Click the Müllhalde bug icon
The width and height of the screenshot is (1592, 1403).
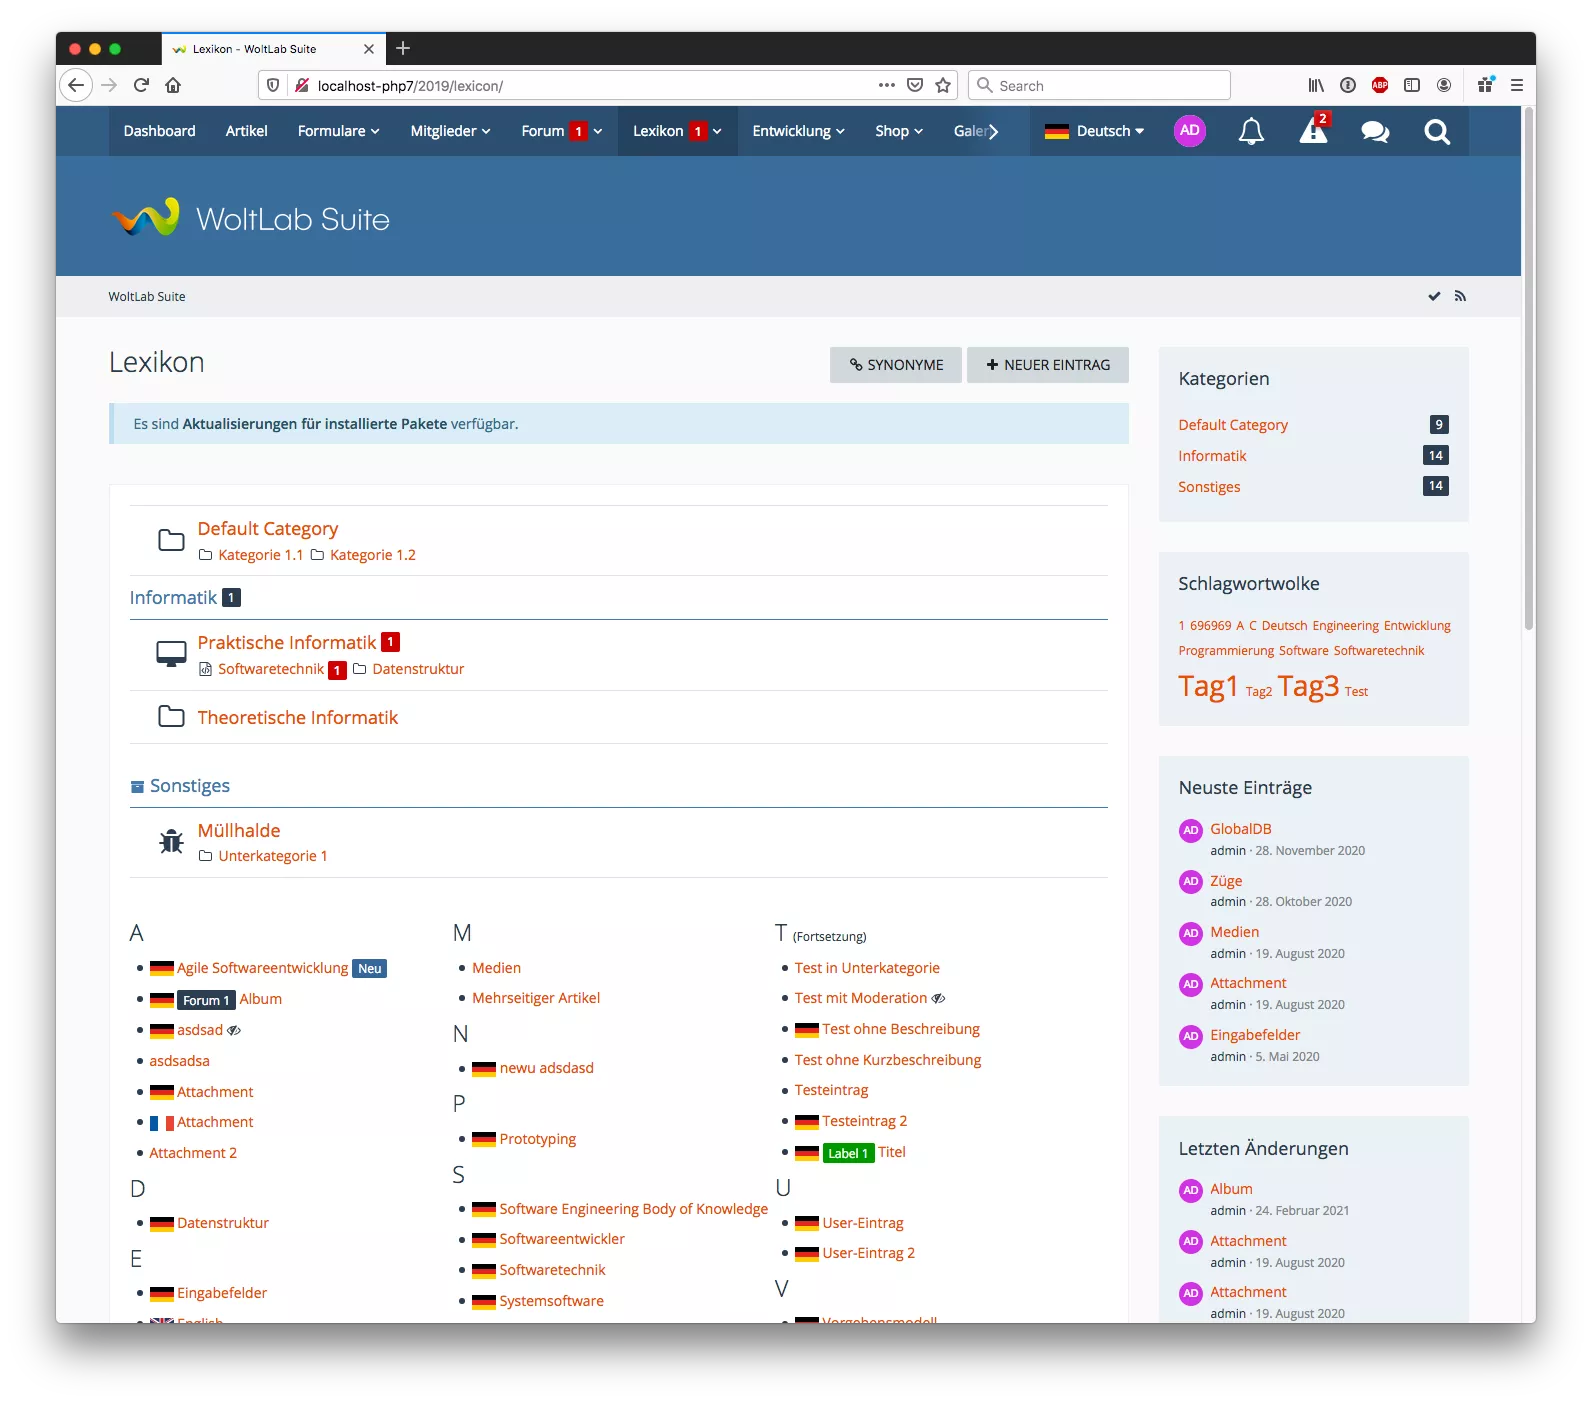pyautogui.click(x=171, y=842)
